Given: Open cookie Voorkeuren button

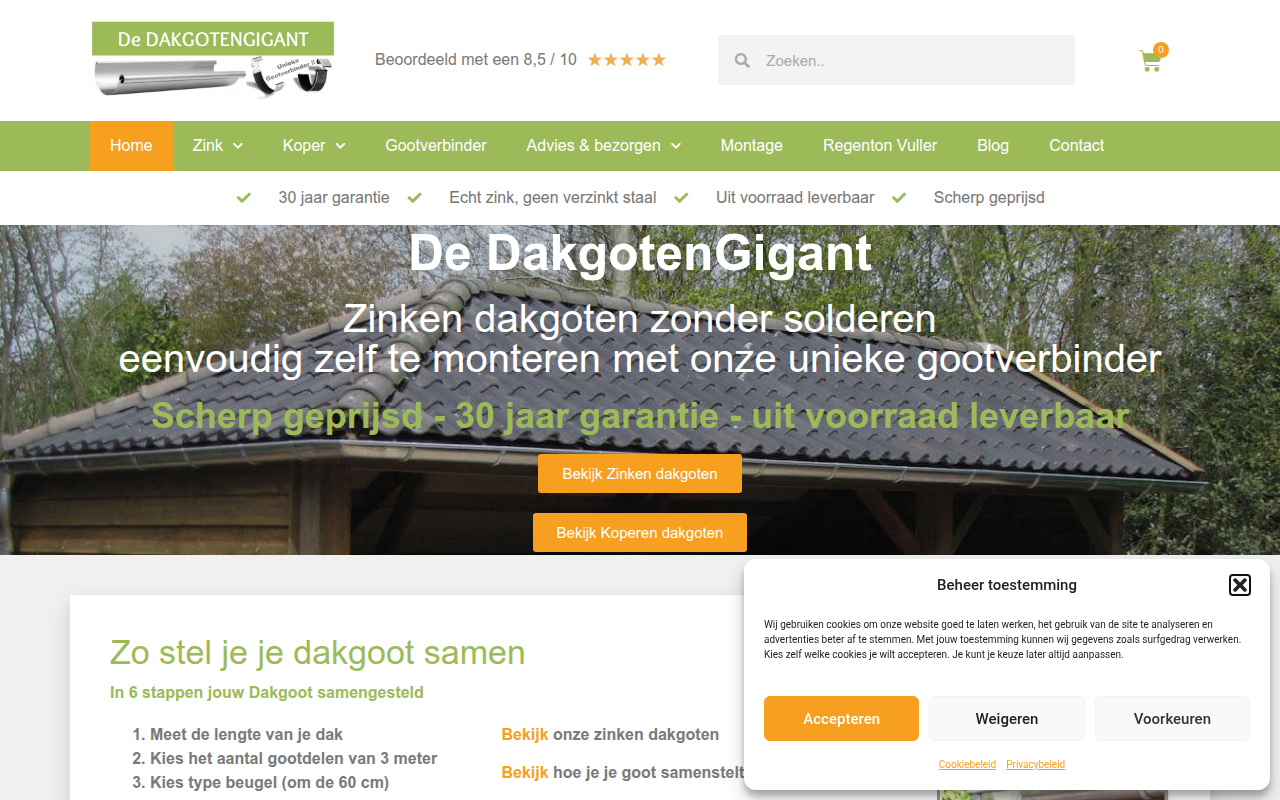Looking at the screenshot, I should click(x=1172, y=719).
